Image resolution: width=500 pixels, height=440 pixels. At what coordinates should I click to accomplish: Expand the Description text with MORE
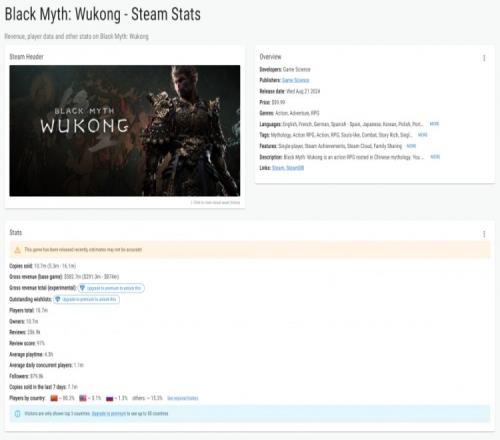coord(435,157)
